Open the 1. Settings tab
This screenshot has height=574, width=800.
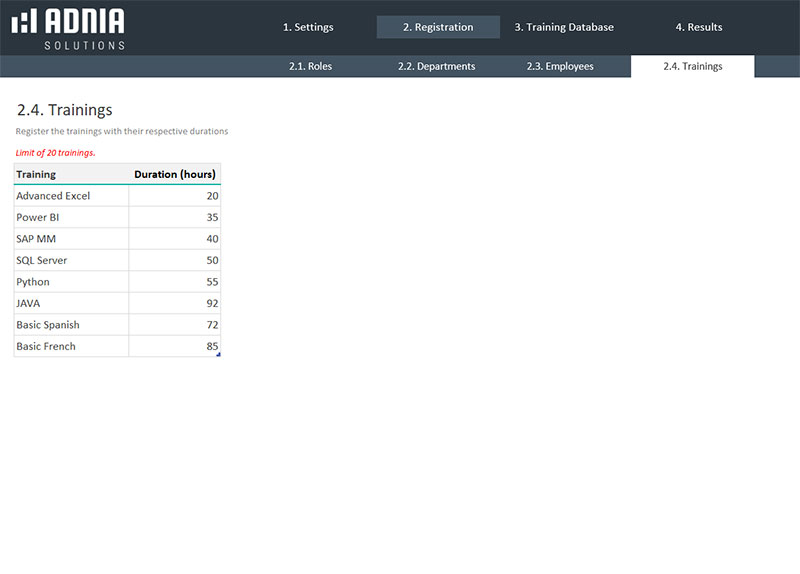pos(308,27)
